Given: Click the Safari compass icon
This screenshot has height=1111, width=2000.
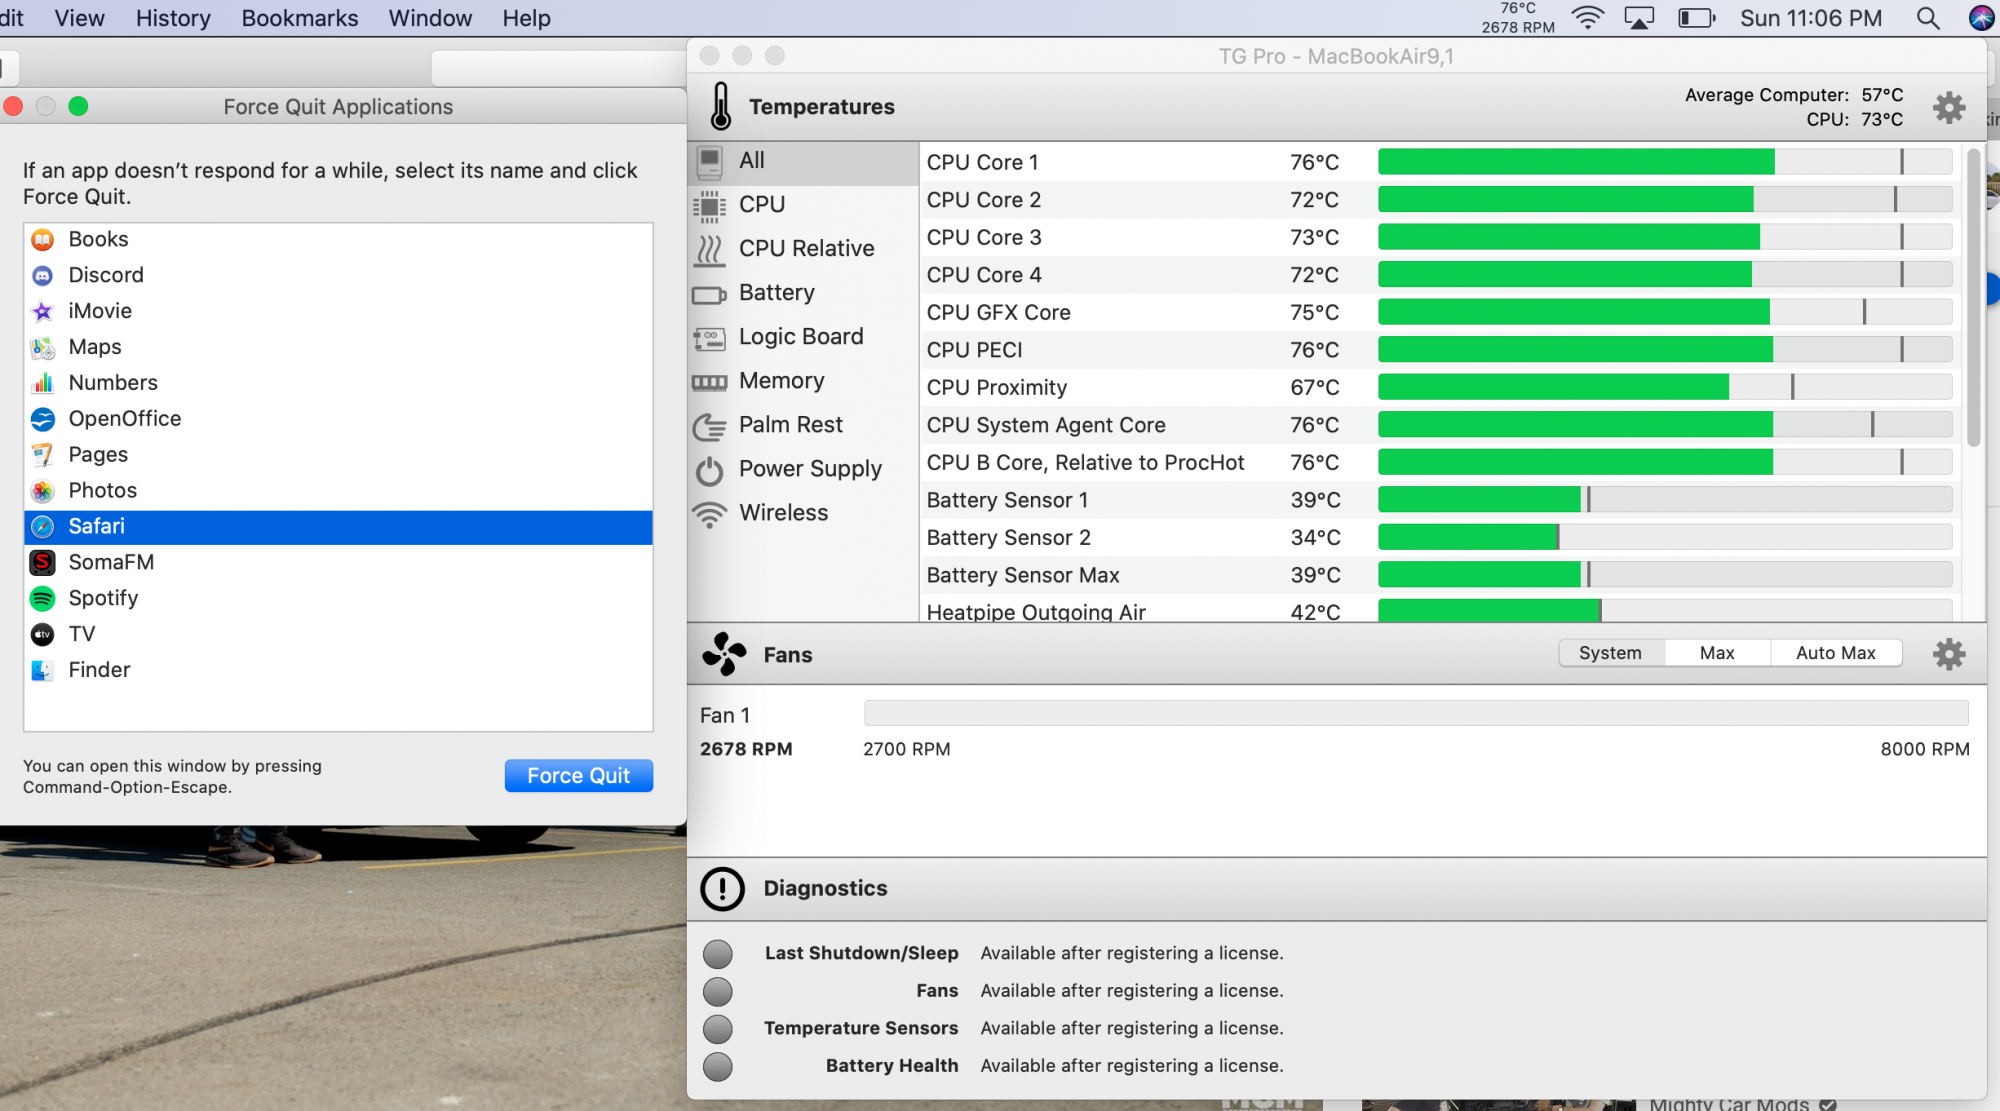Looking at the screenshot, I should [42, 527].
